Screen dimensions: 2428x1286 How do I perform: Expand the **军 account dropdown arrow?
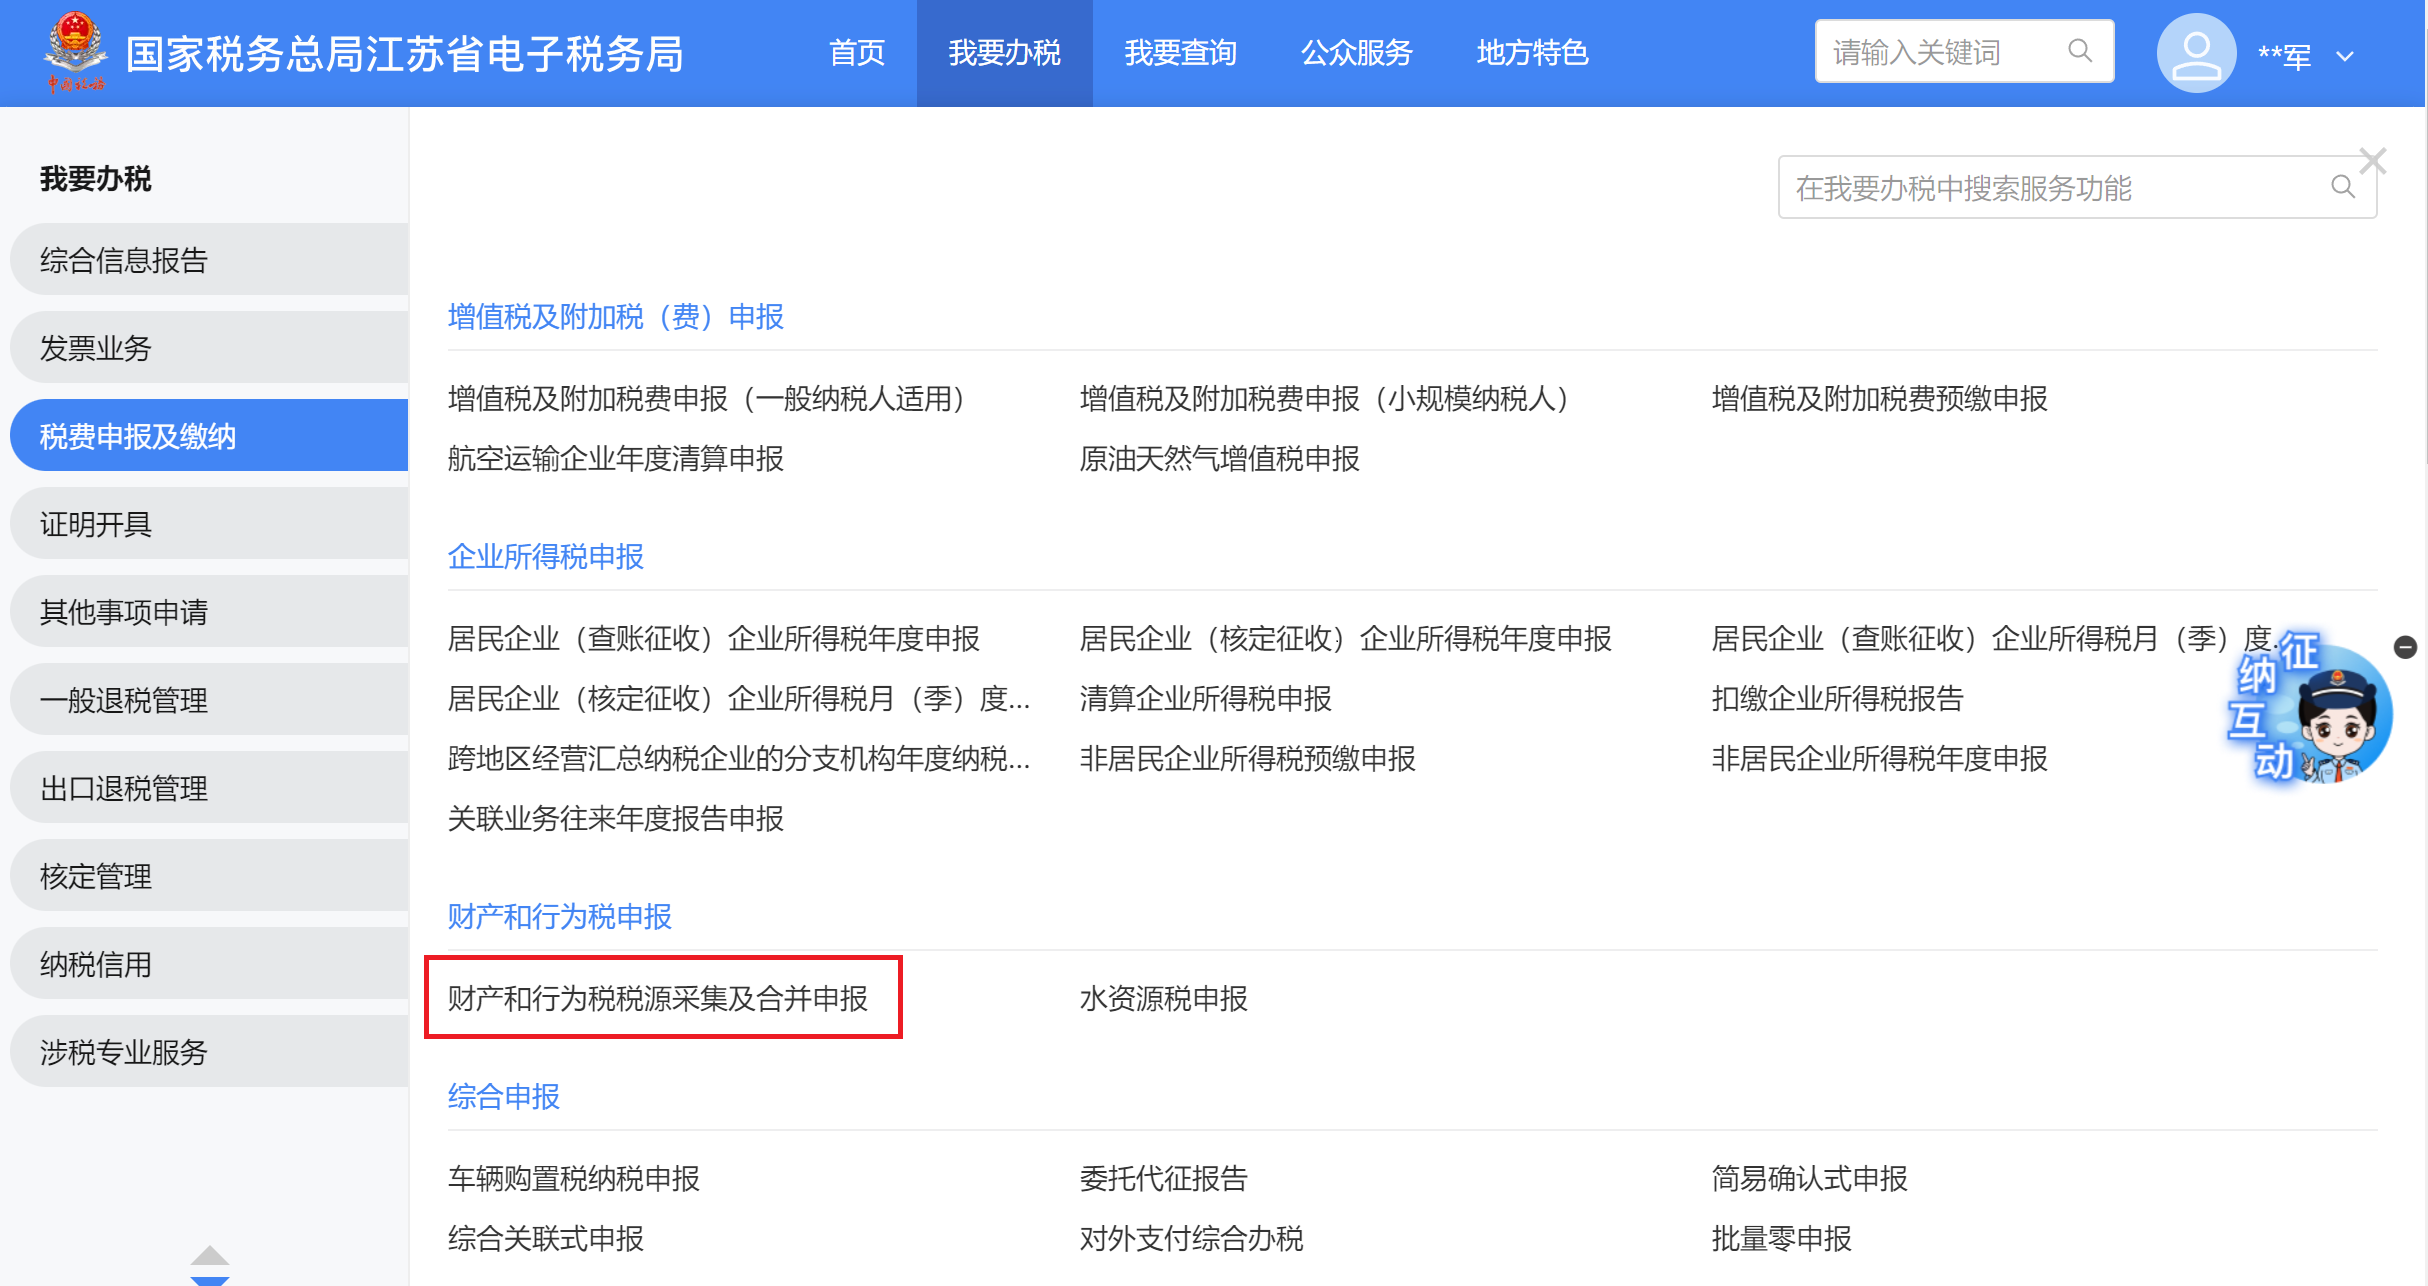tap(2345, 57)
